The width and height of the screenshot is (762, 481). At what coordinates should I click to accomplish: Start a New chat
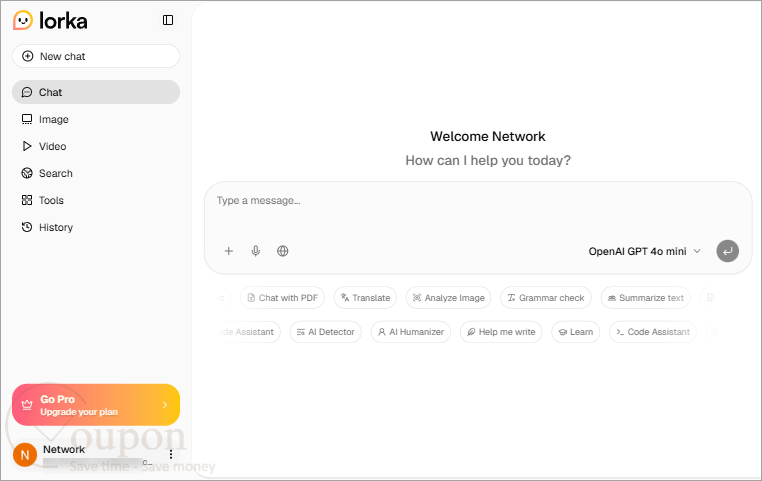[96, 56]
